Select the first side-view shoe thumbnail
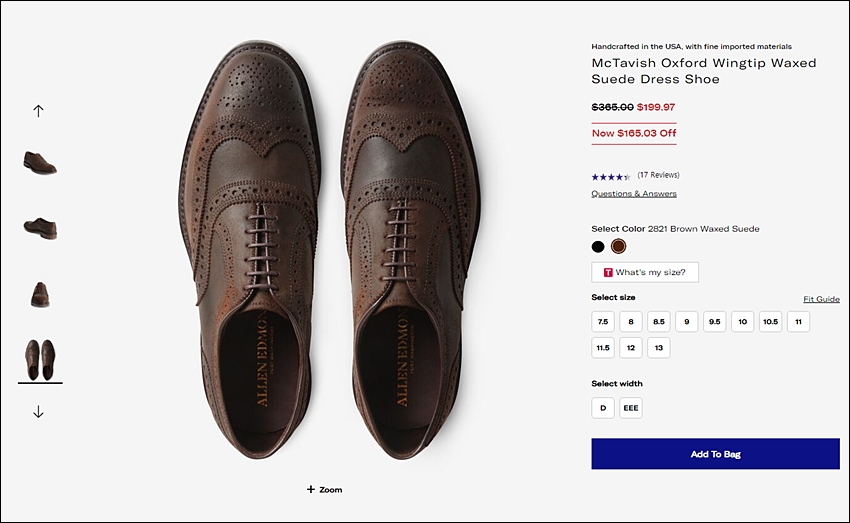This screenshot has height=523, width=850. [x=40, y=163]
